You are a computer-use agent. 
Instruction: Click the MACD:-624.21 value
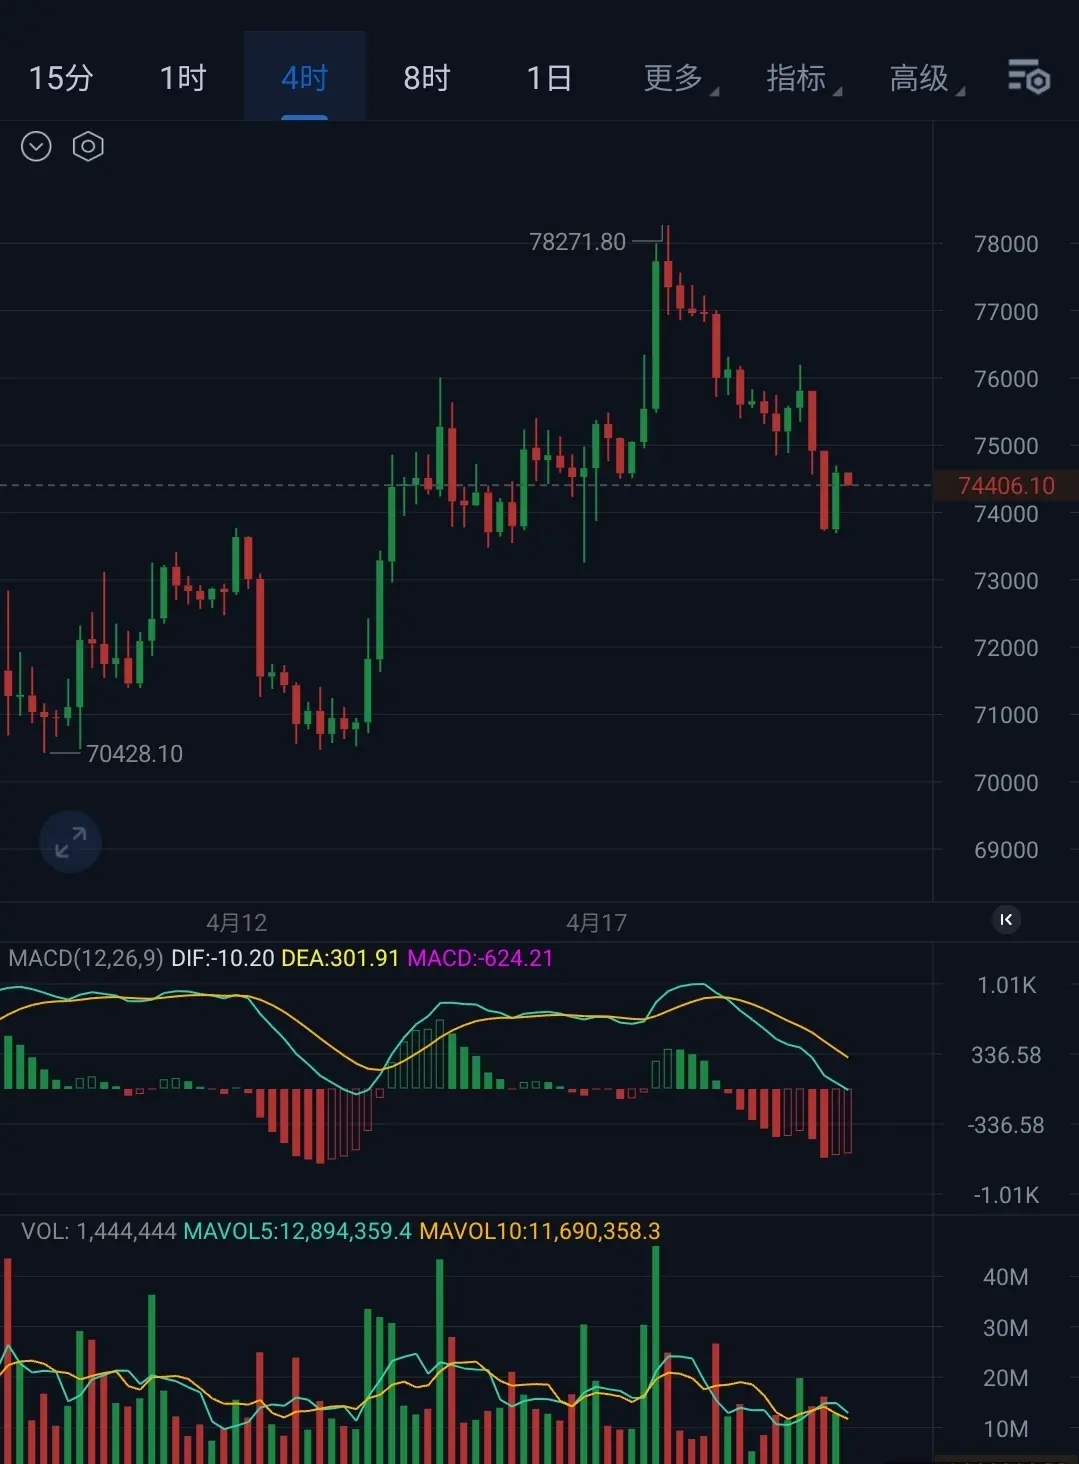click(x=480, y=958)
